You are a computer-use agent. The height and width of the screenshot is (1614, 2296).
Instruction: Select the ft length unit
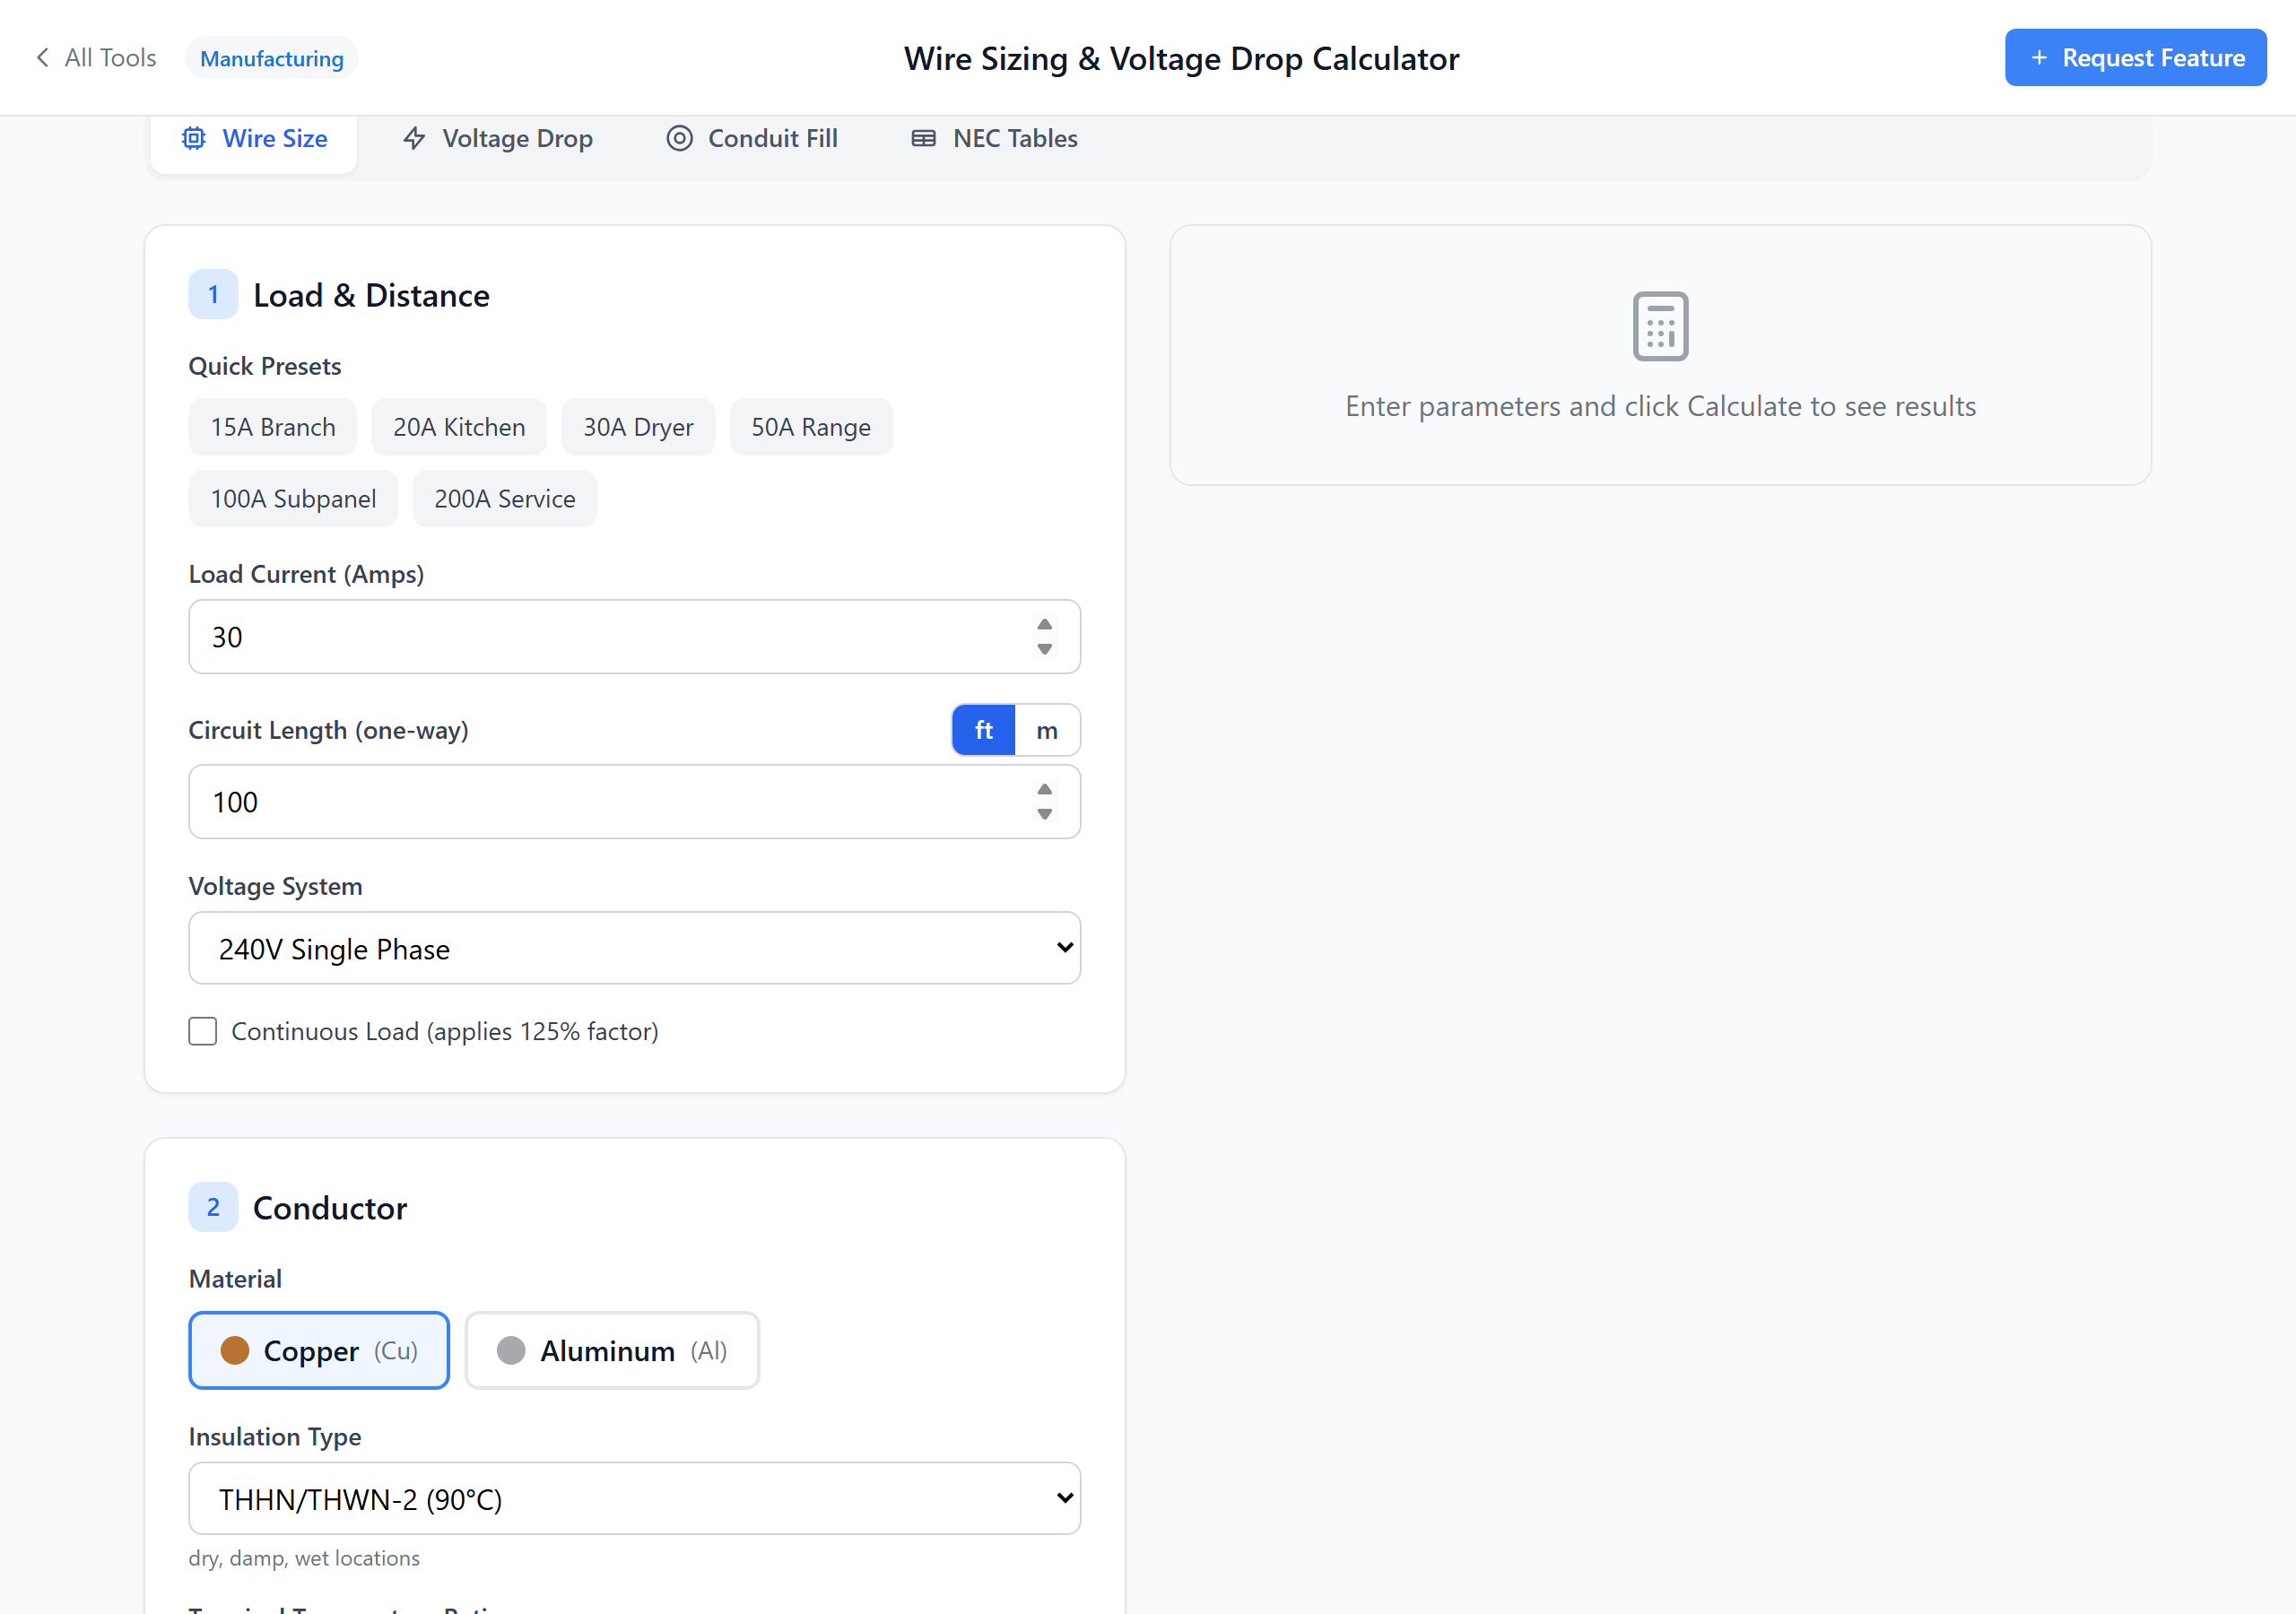983,730
